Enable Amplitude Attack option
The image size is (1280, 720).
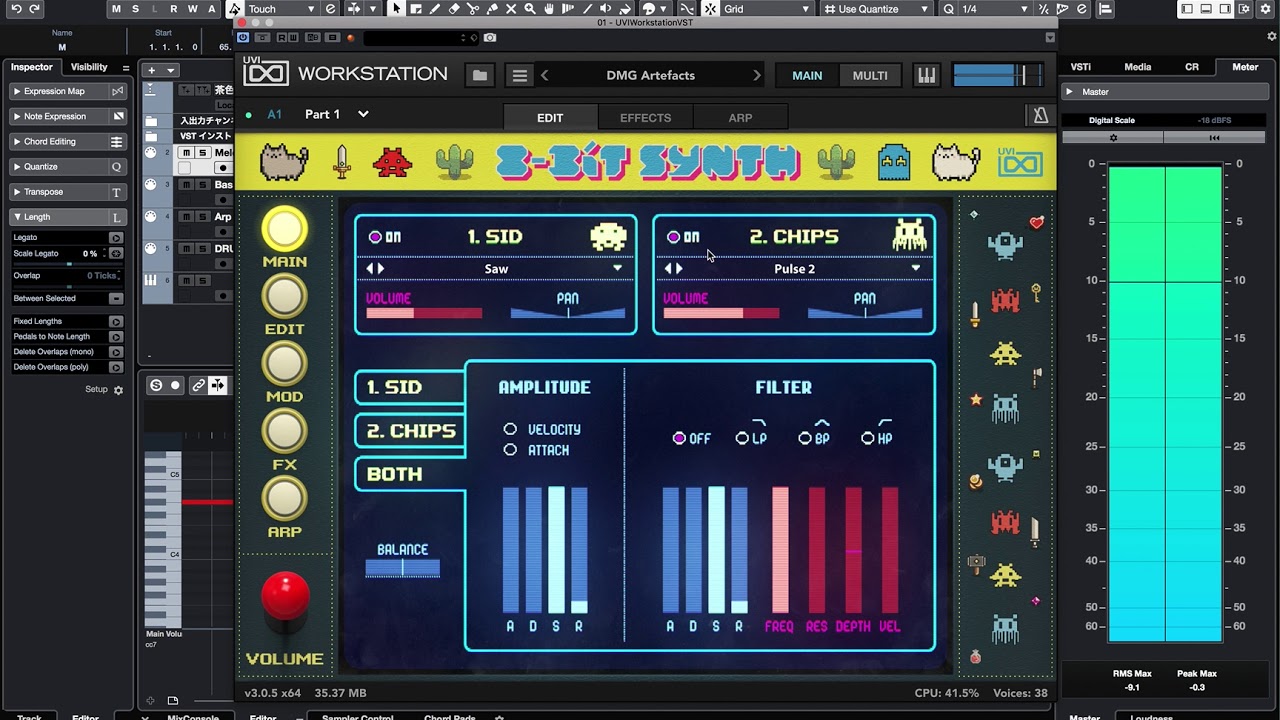point(510,450)
